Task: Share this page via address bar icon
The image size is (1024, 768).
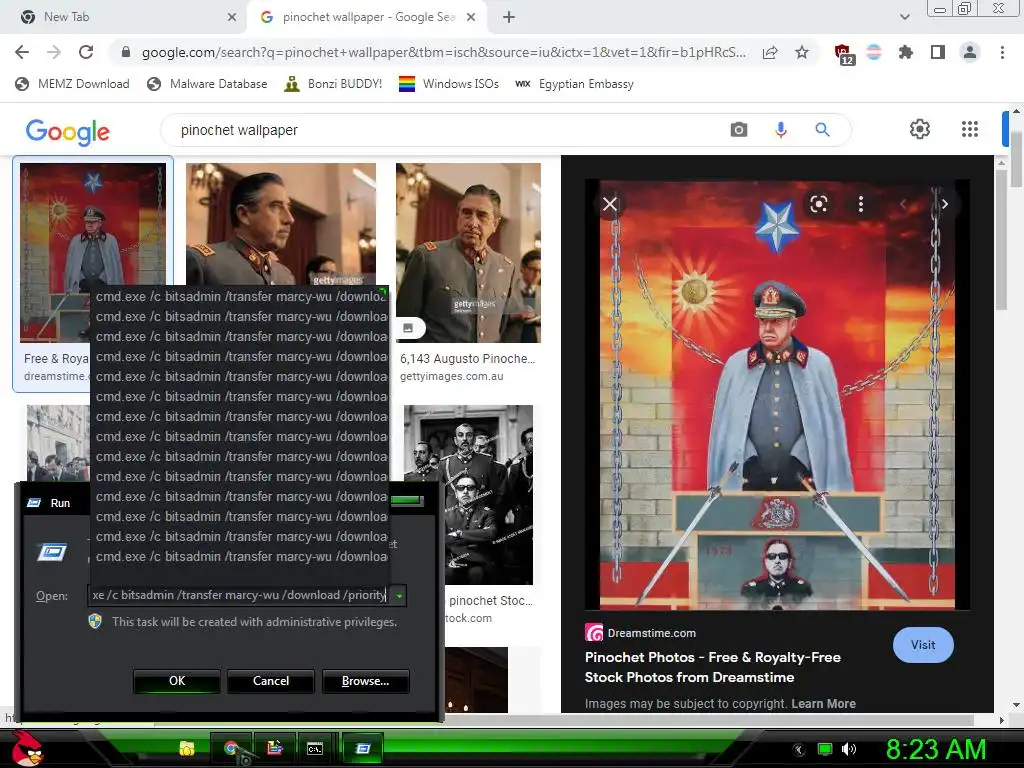Action: tap(770, 52)
